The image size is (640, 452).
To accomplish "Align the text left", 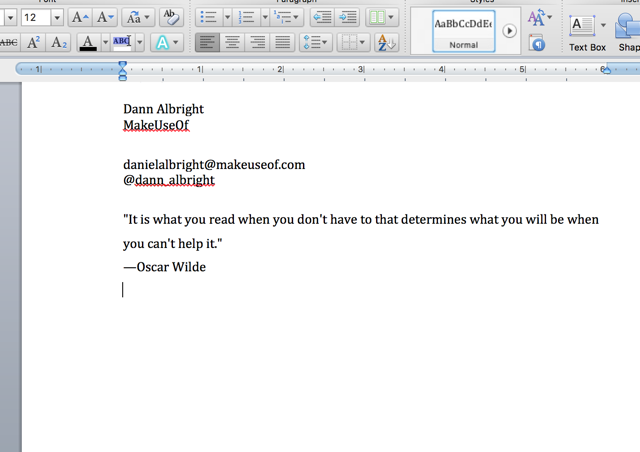I will [x=207, y=42].
